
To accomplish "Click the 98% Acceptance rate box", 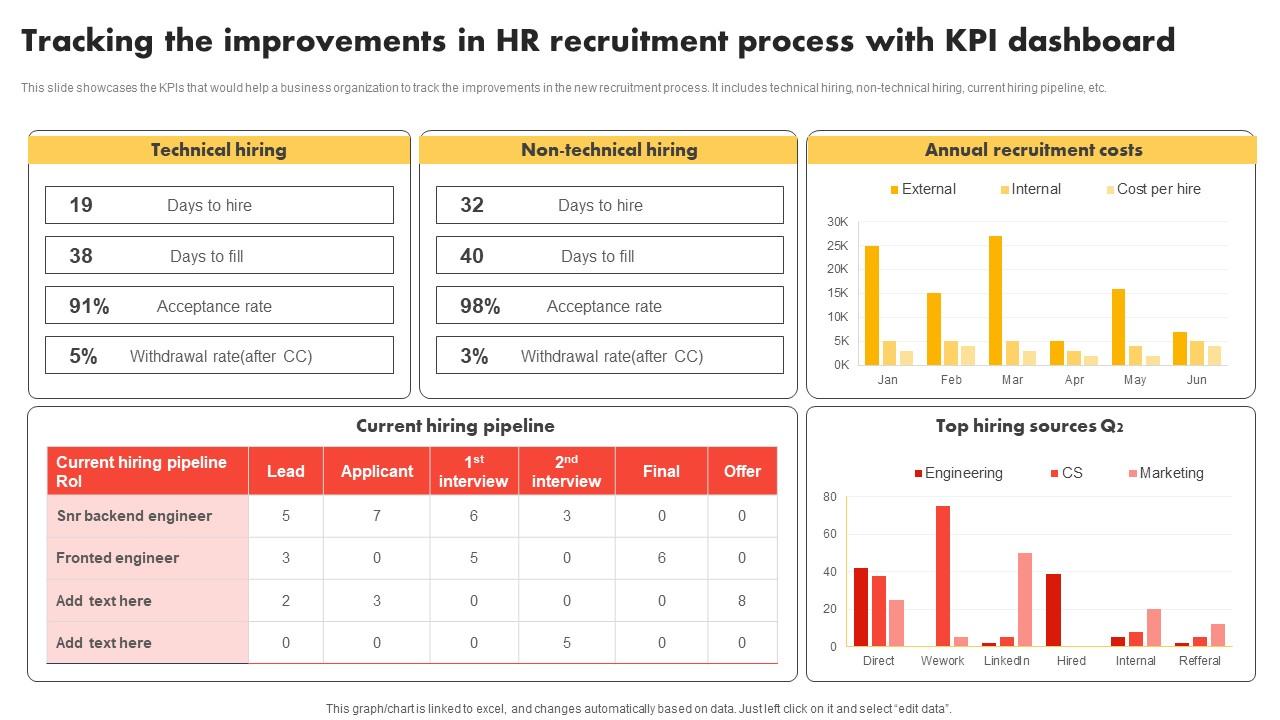I will [x=610, y=306].
